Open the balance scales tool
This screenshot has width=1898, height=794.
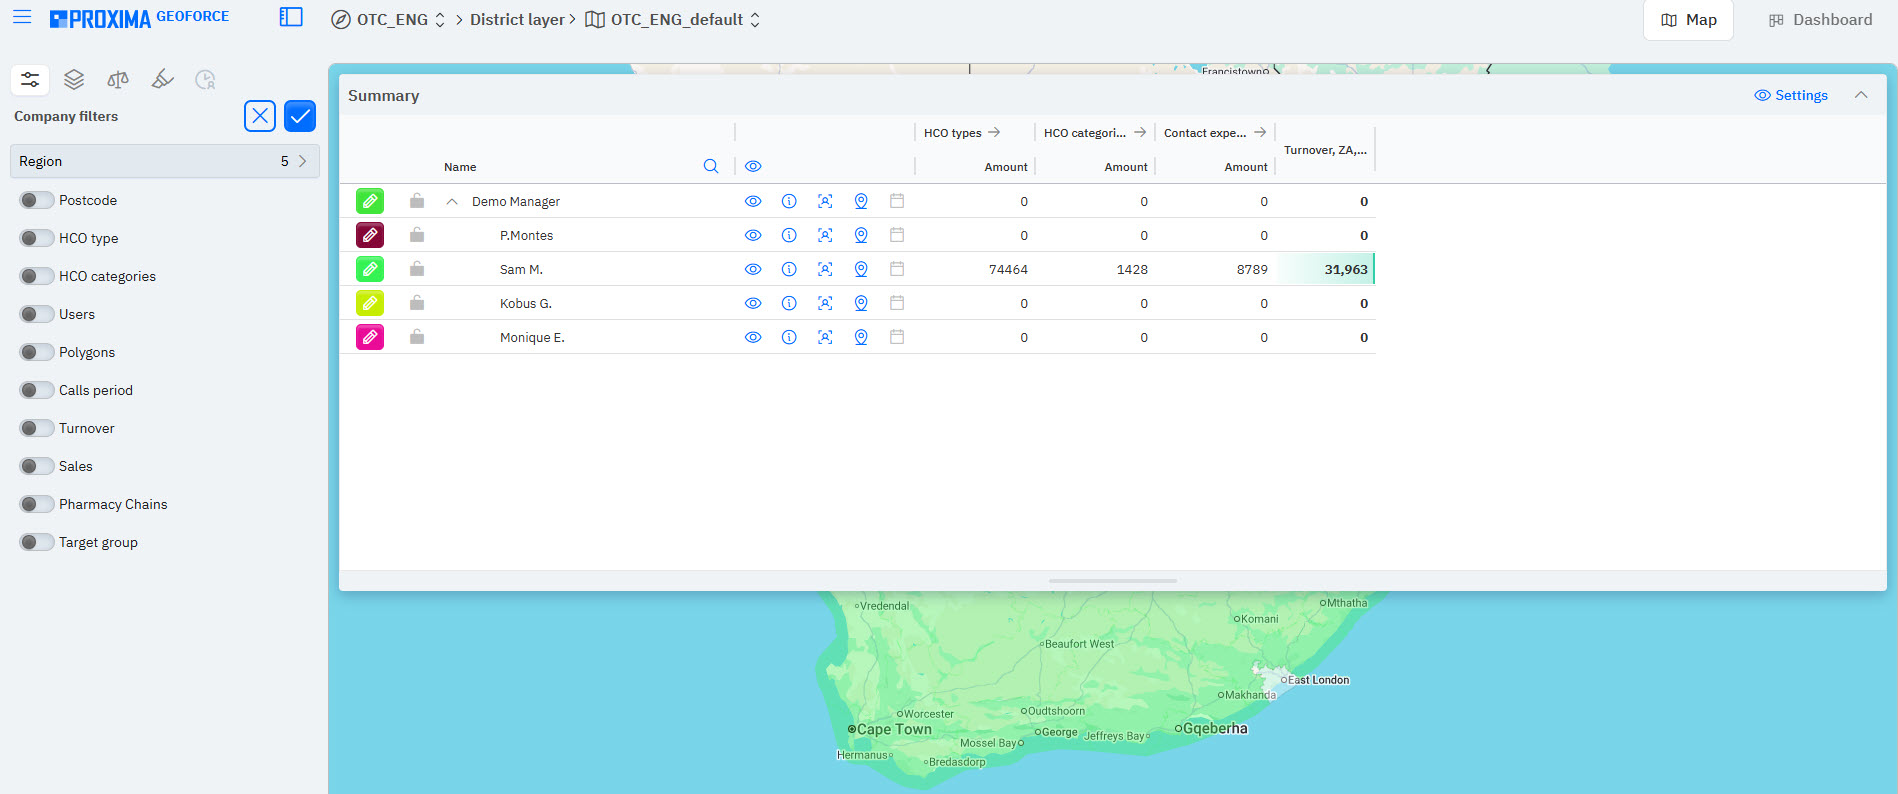[118, 80]
